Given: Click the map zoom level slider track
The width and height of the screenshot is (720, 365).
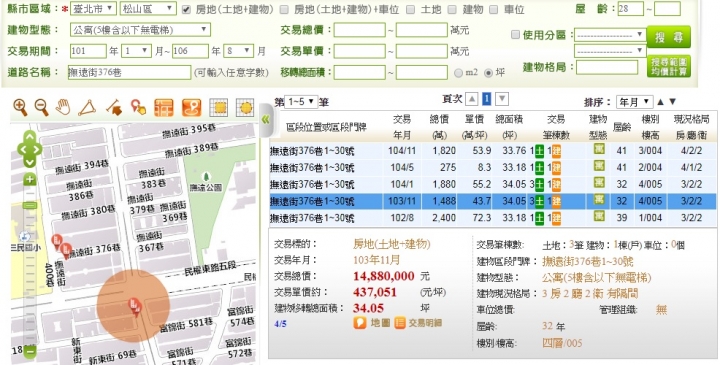Looking at the screenshot, I should (x=29, y=265).
